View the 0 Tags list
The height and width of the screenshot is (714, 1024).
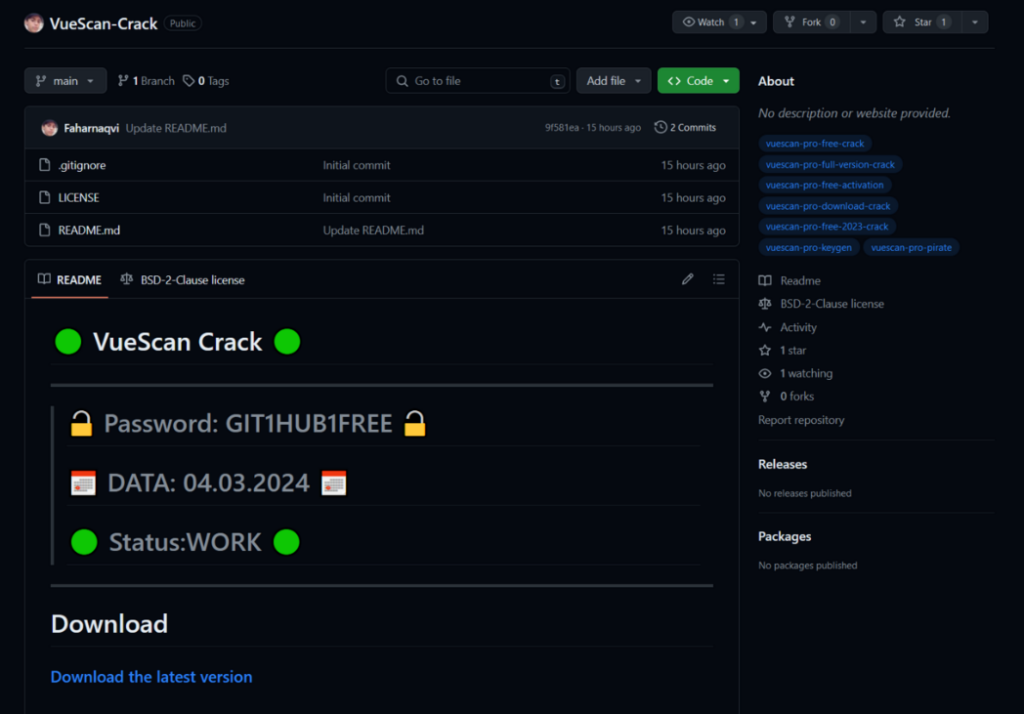point(206,81)
